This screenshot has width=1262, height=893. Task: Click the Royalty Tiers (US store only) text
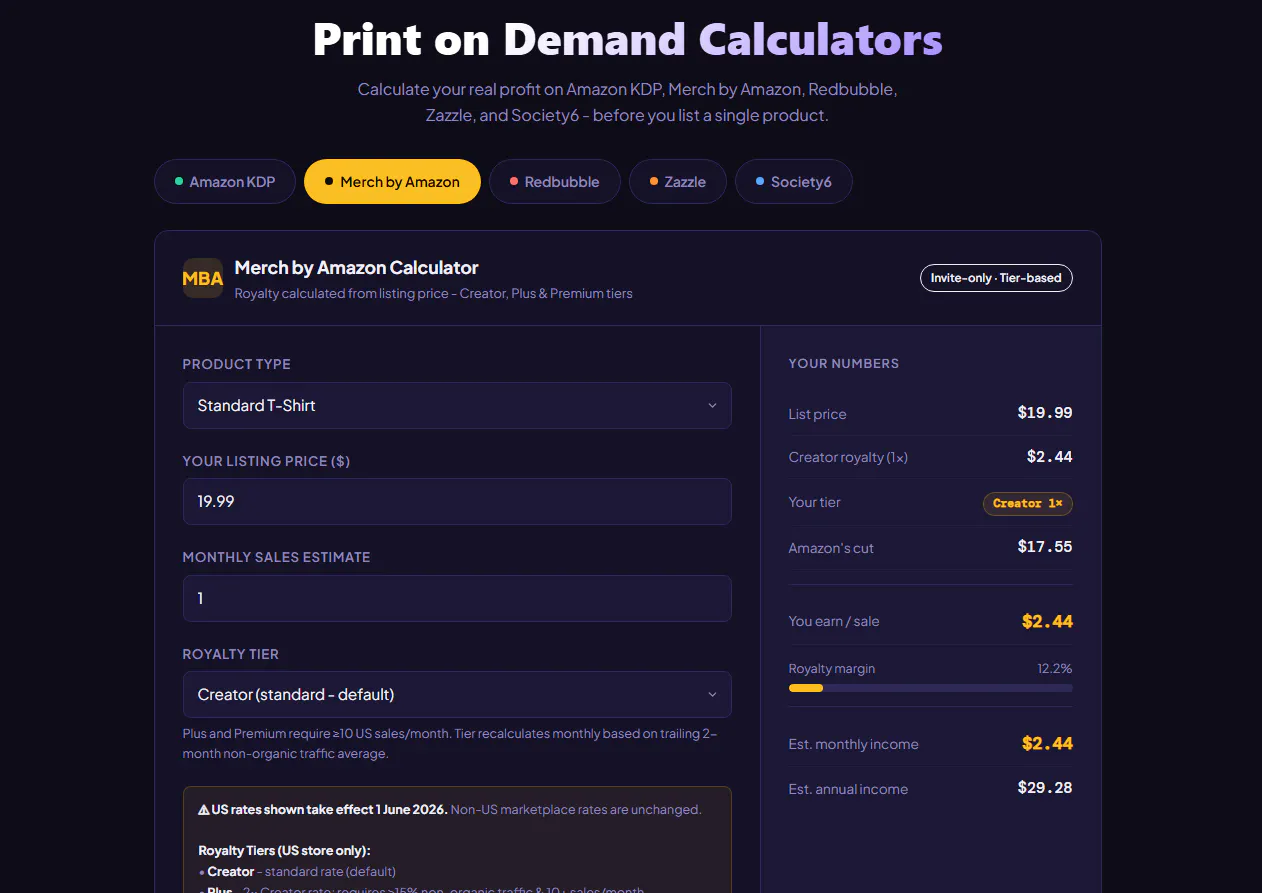284,851
